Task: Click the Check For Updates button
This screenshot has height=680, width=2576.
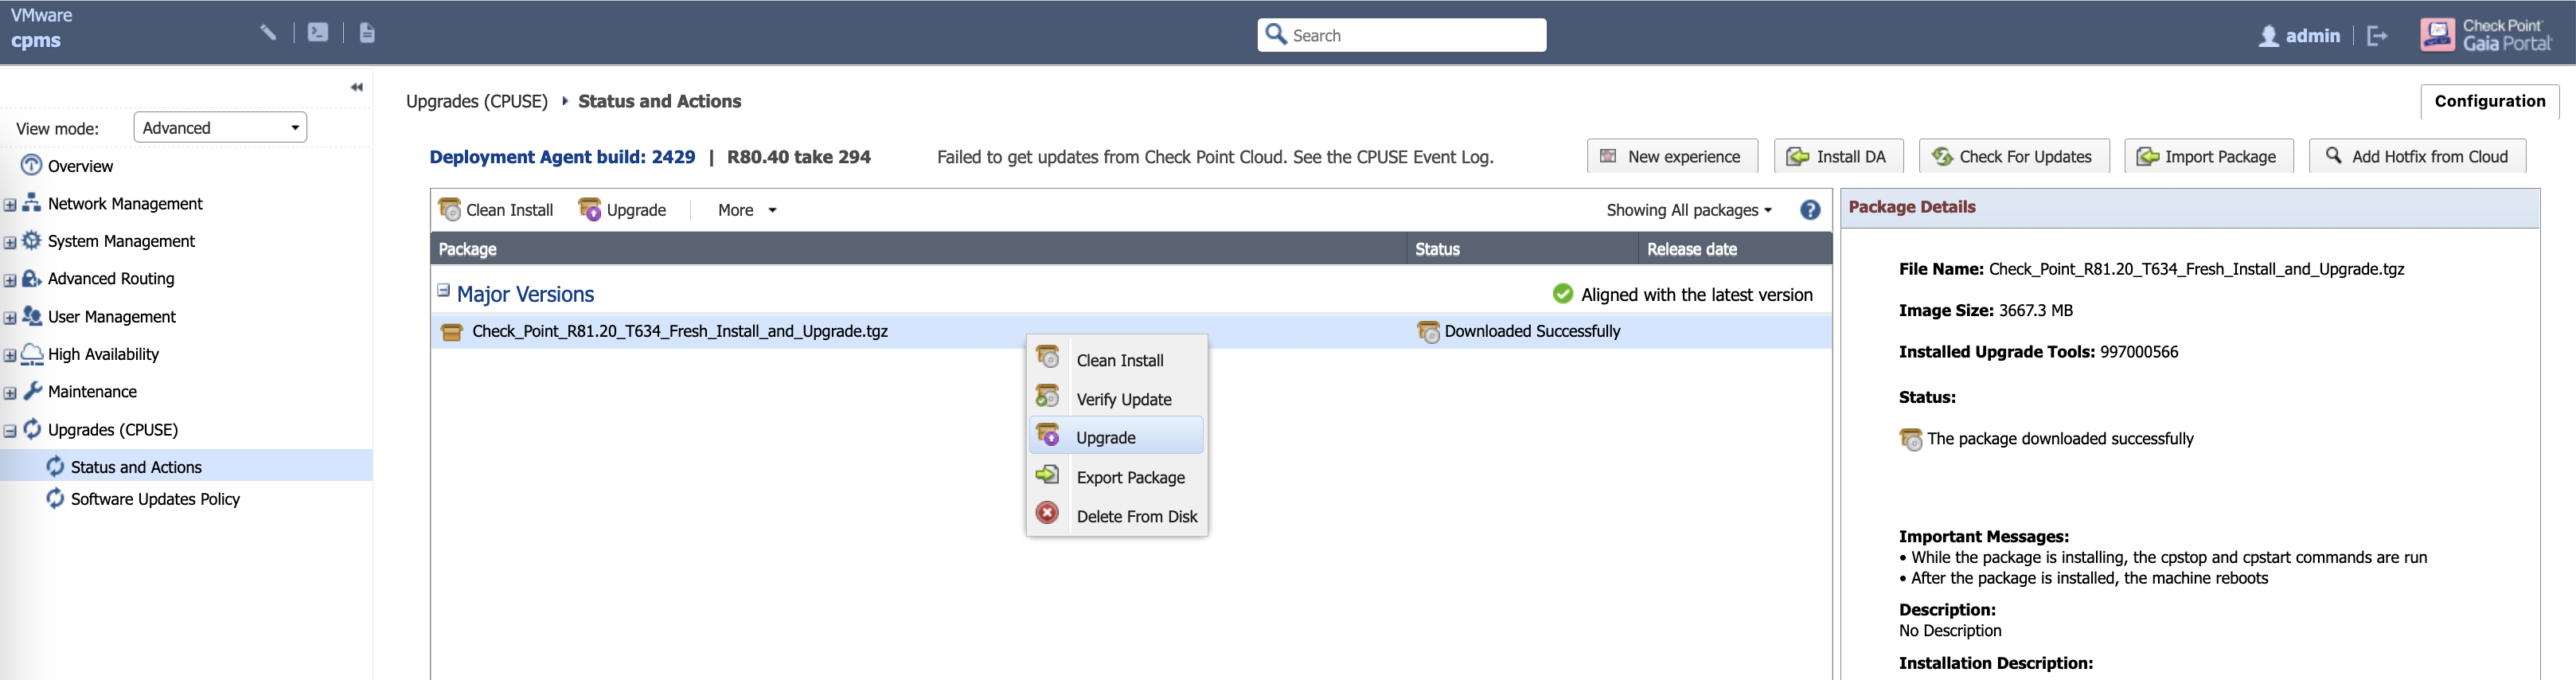Action: pyautogui.click(x=2013, y=157)
